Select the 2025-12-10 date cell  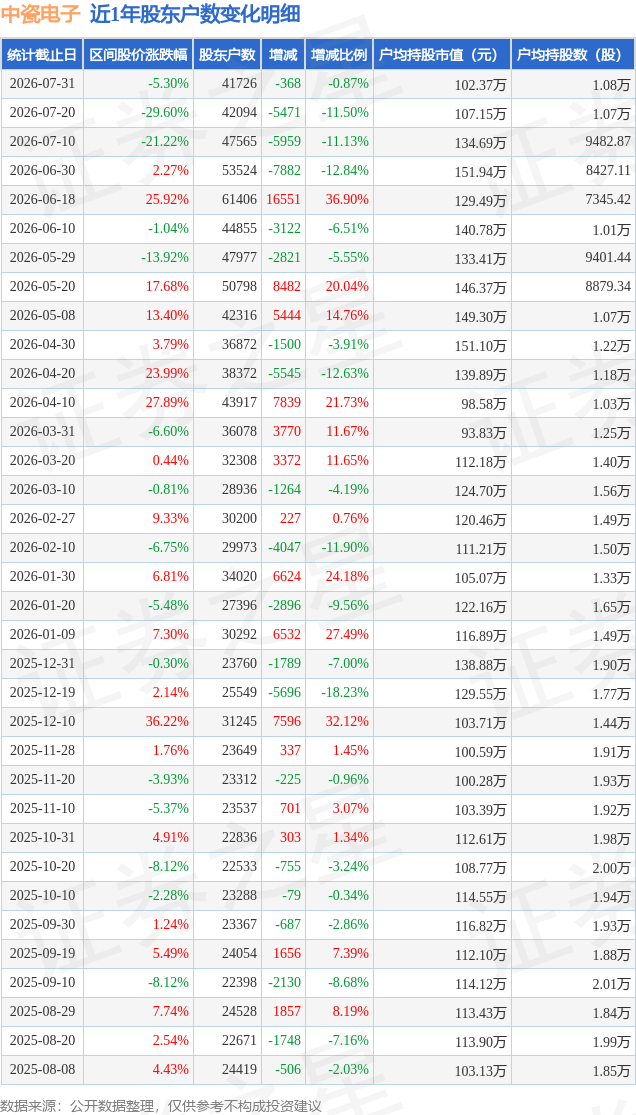42,721
